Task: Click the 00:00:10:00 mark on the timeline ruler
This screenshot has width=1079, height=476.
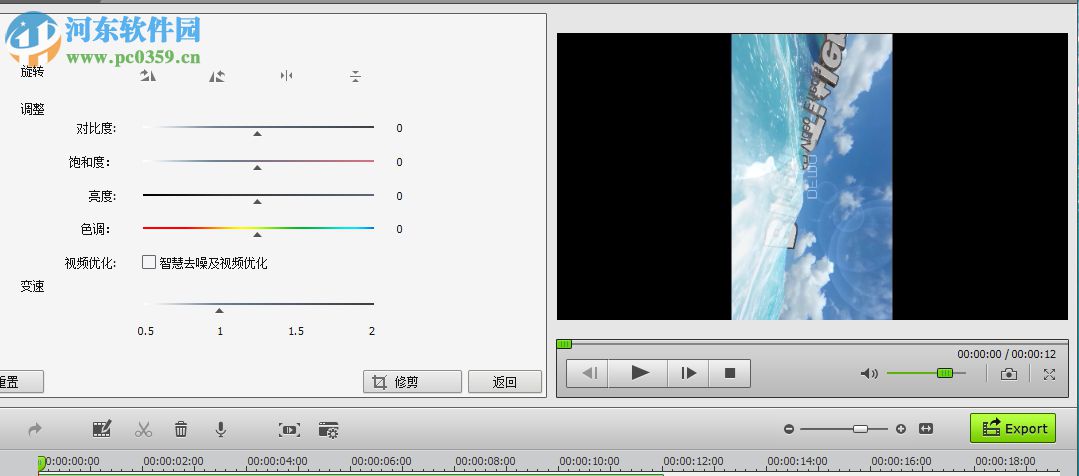Action: [588, 461]
